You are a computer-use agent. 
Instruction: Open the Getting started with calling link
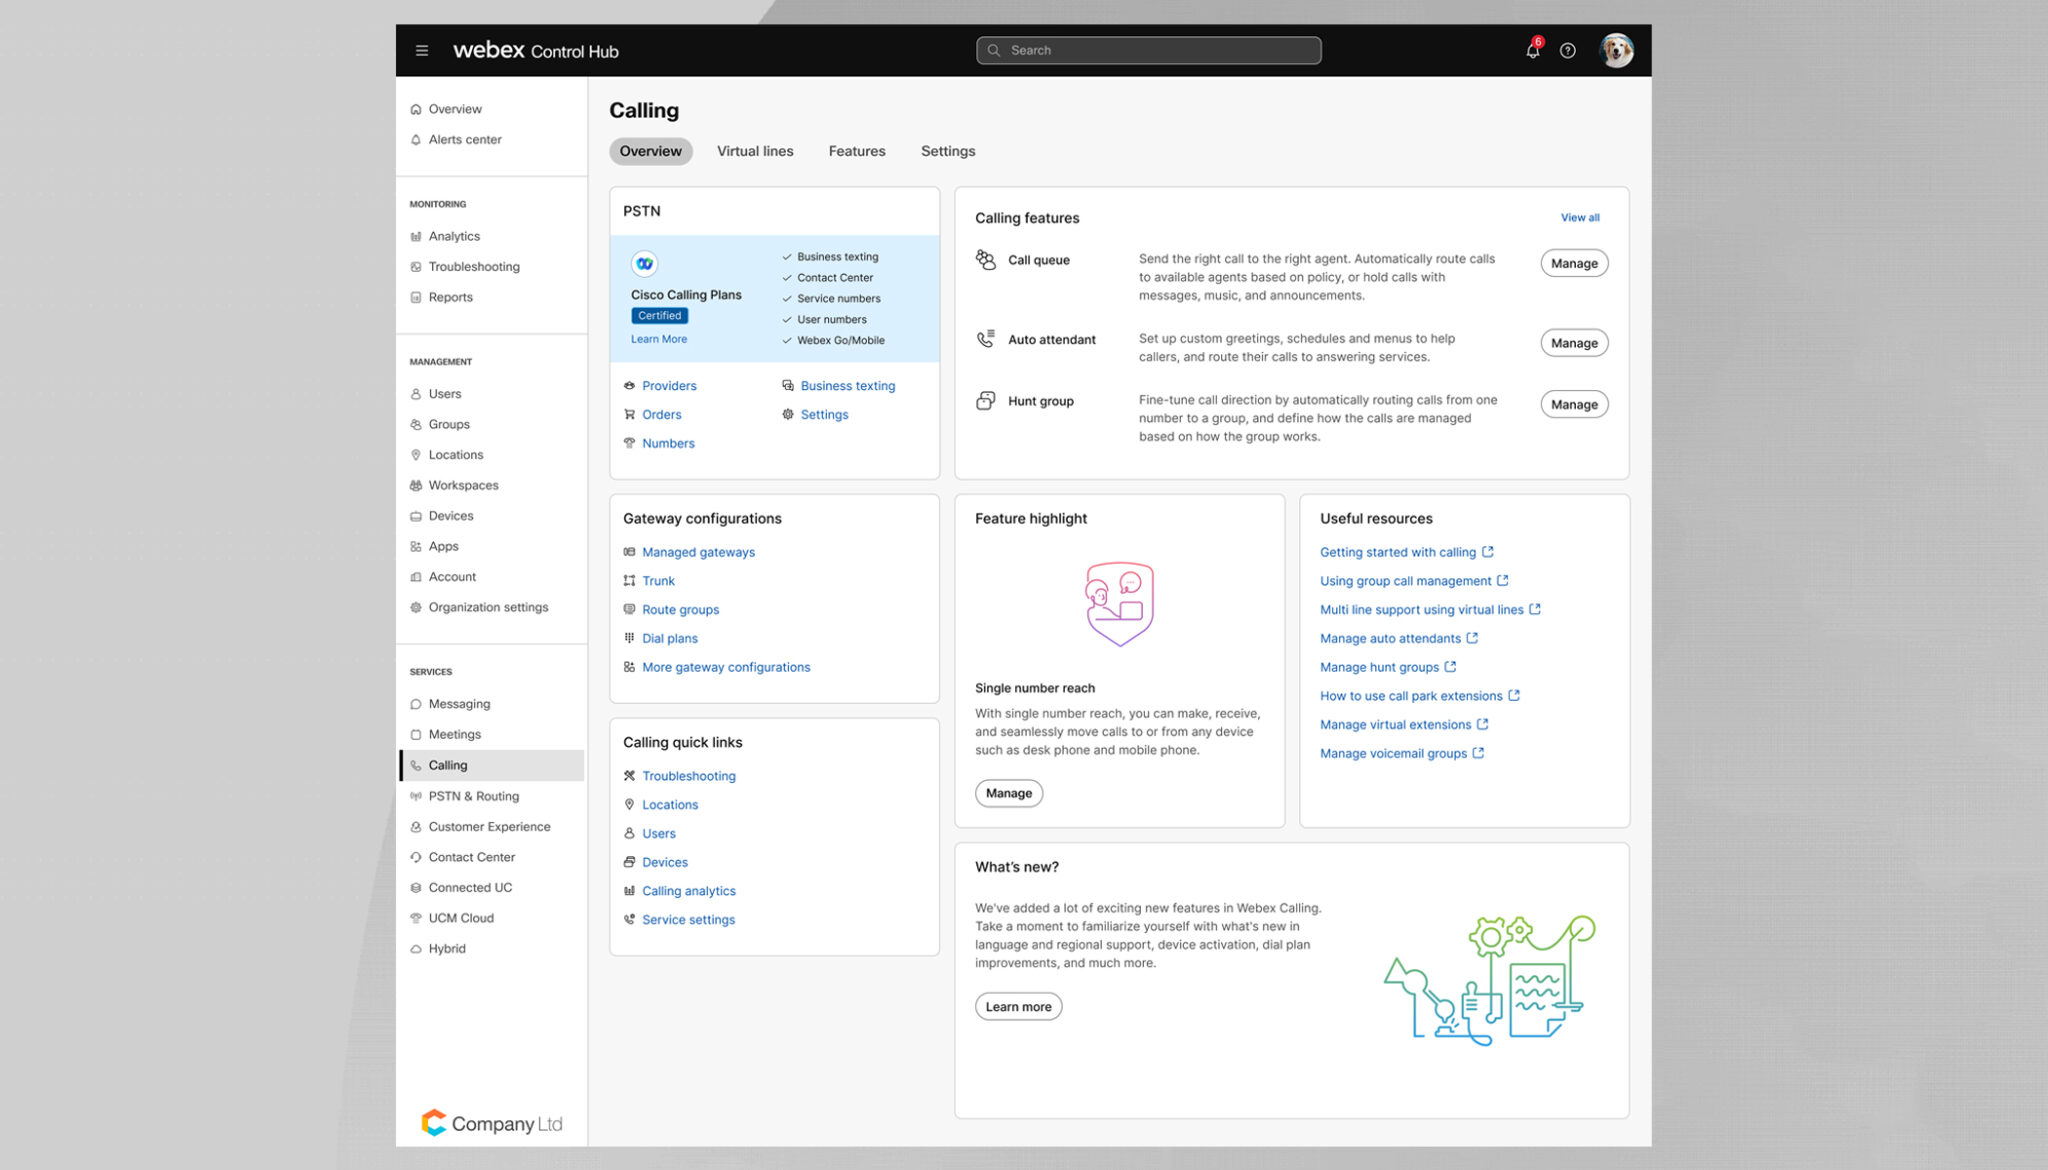coord(1399,551)
